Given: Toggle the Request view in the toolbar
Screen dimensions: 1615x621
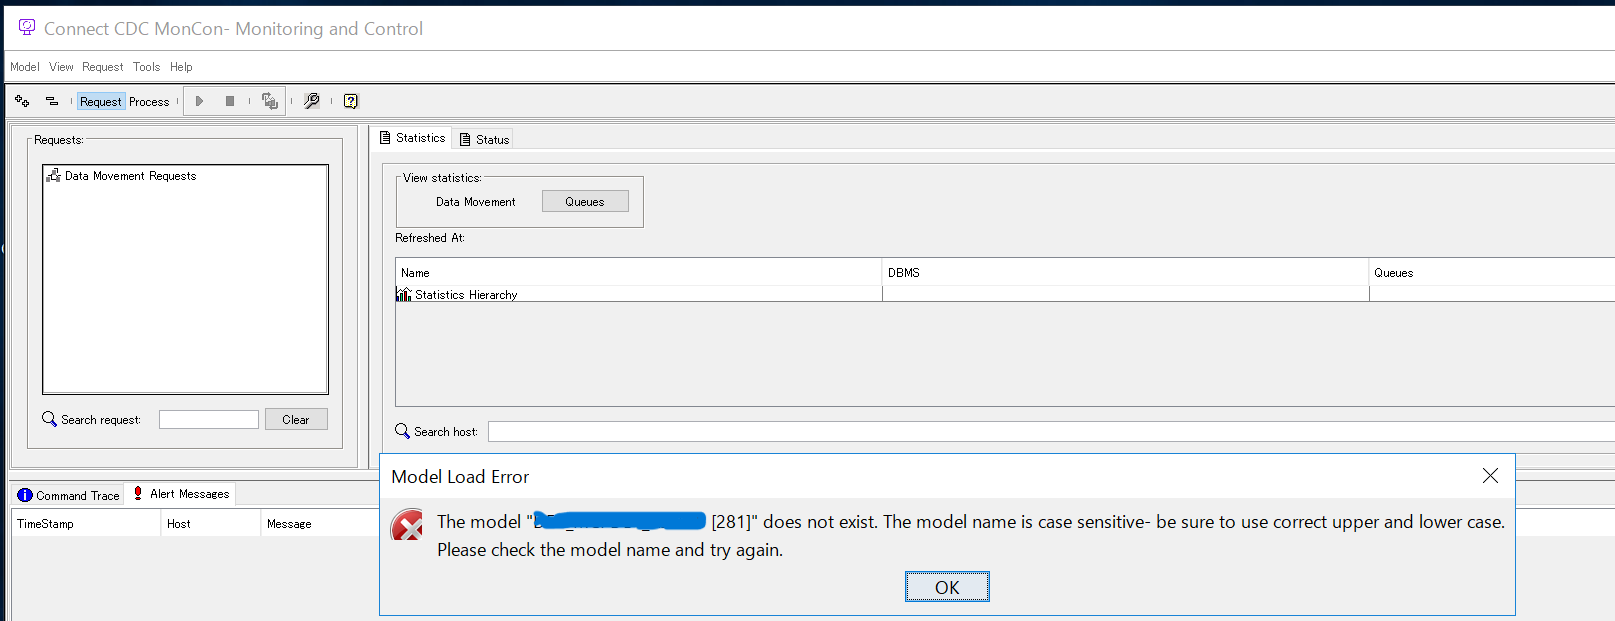Looking at the screenshot, I should click(101, 102).
